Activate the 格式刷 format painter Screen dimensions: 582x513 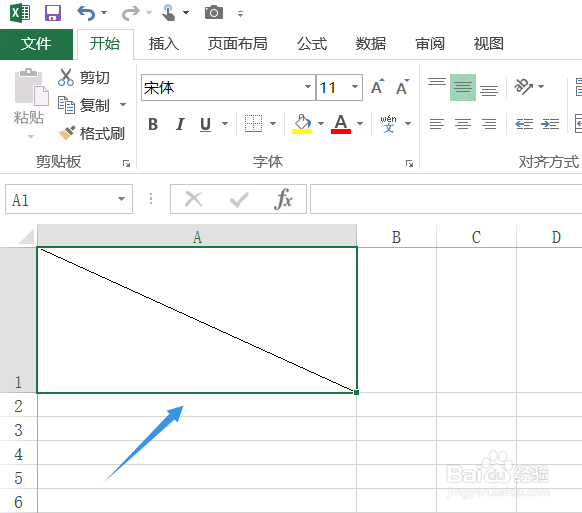coord(92,134)
